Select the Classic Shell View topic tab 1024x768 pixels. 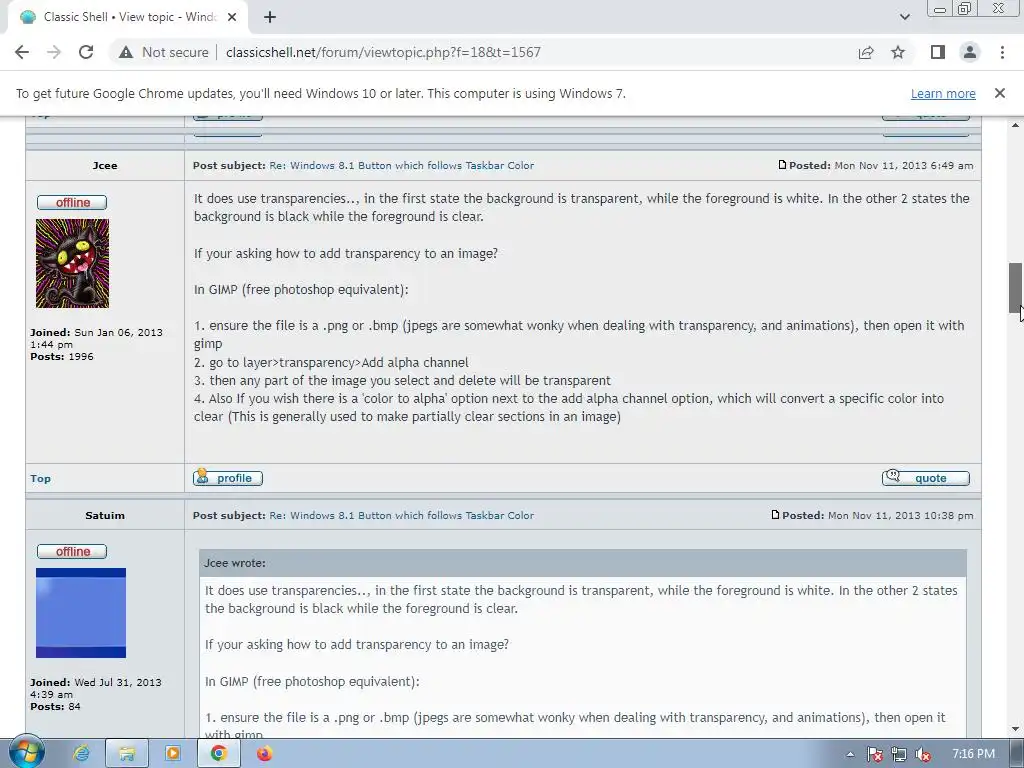[128, 17]
